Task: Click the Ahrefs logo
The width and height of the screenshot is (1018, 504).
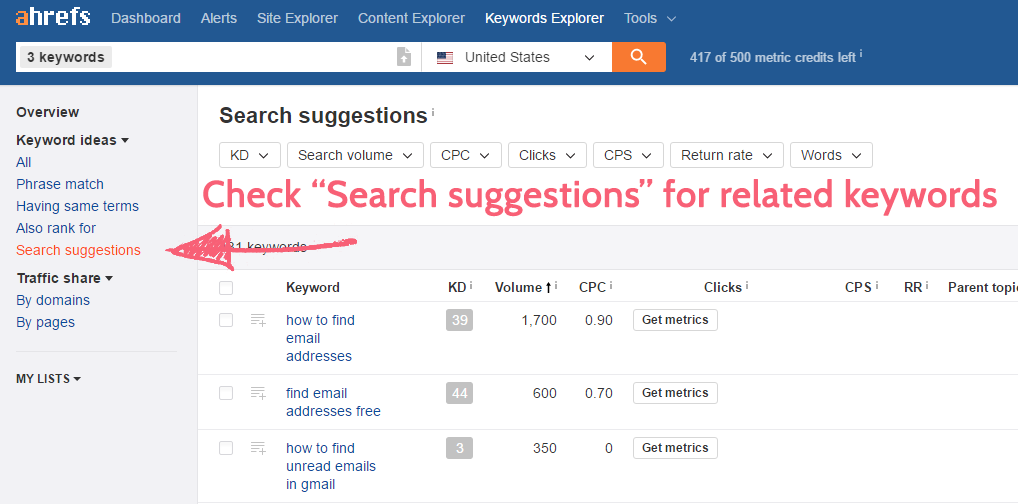Action: pyautogui.click(x=53, y=17)
